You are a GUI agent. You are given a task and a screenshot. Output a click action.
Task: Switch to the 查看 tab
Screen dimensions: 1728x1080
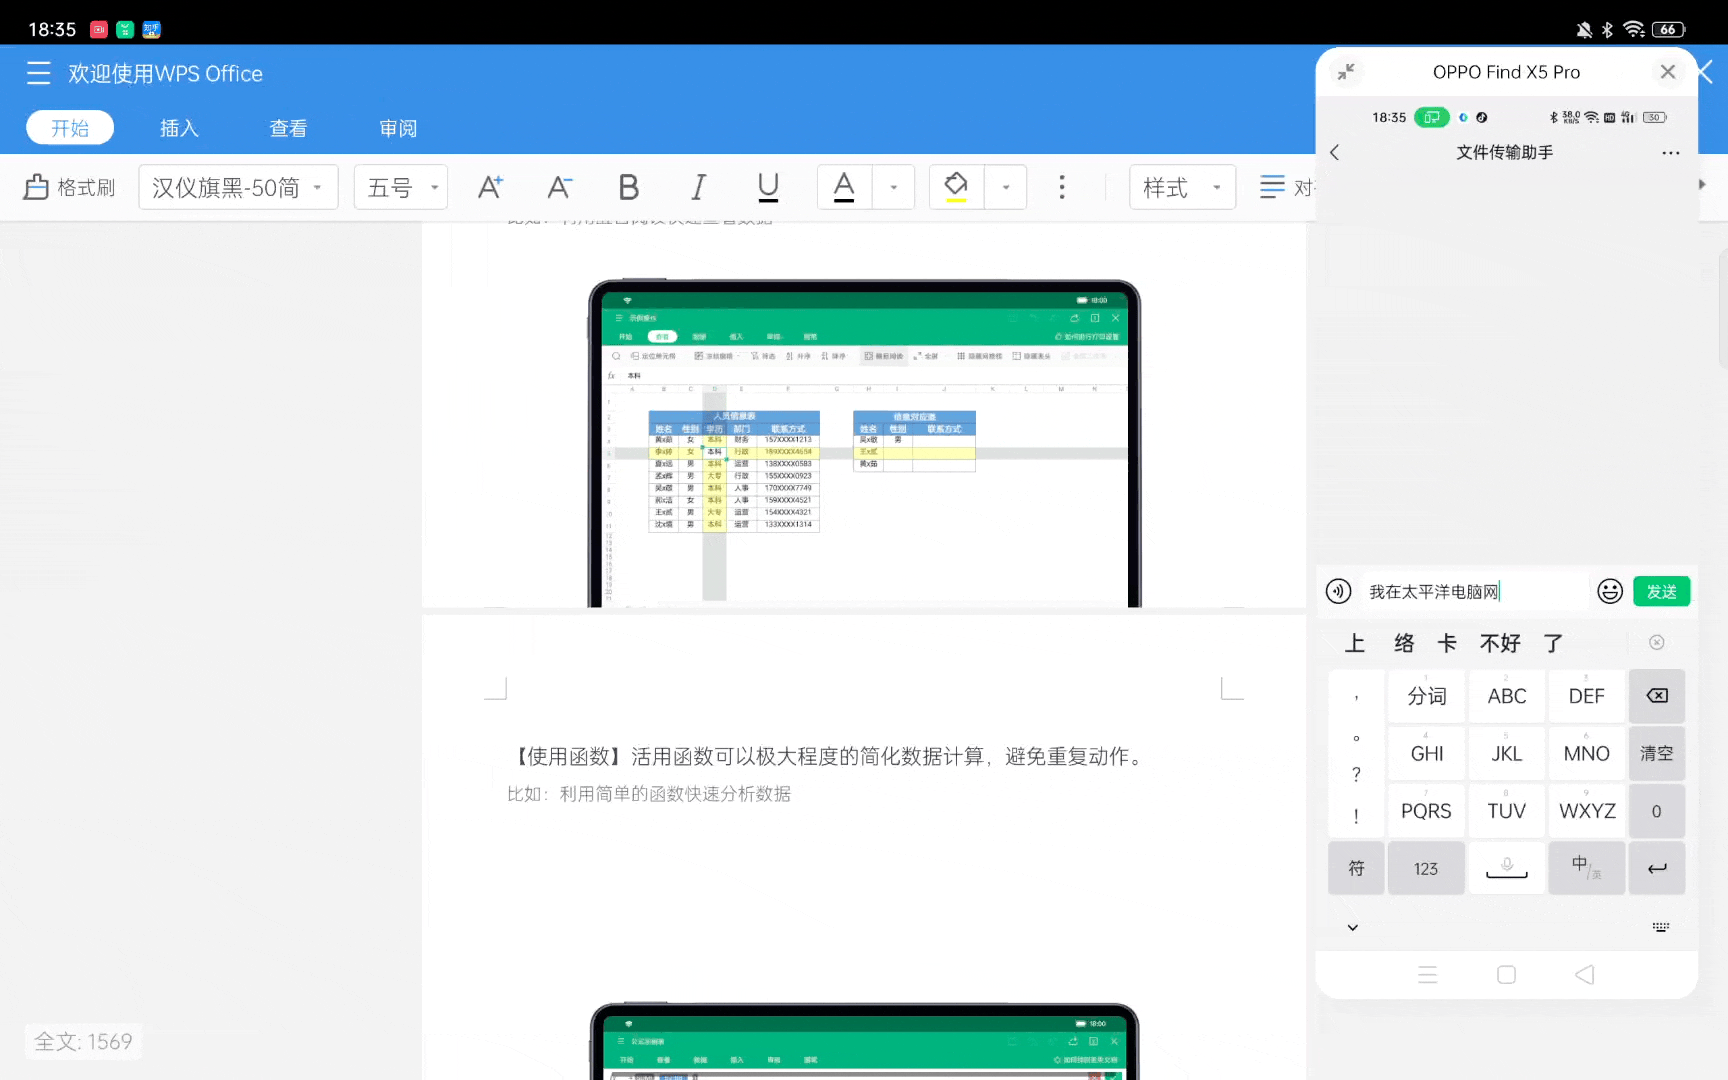[x=288, y=128]
